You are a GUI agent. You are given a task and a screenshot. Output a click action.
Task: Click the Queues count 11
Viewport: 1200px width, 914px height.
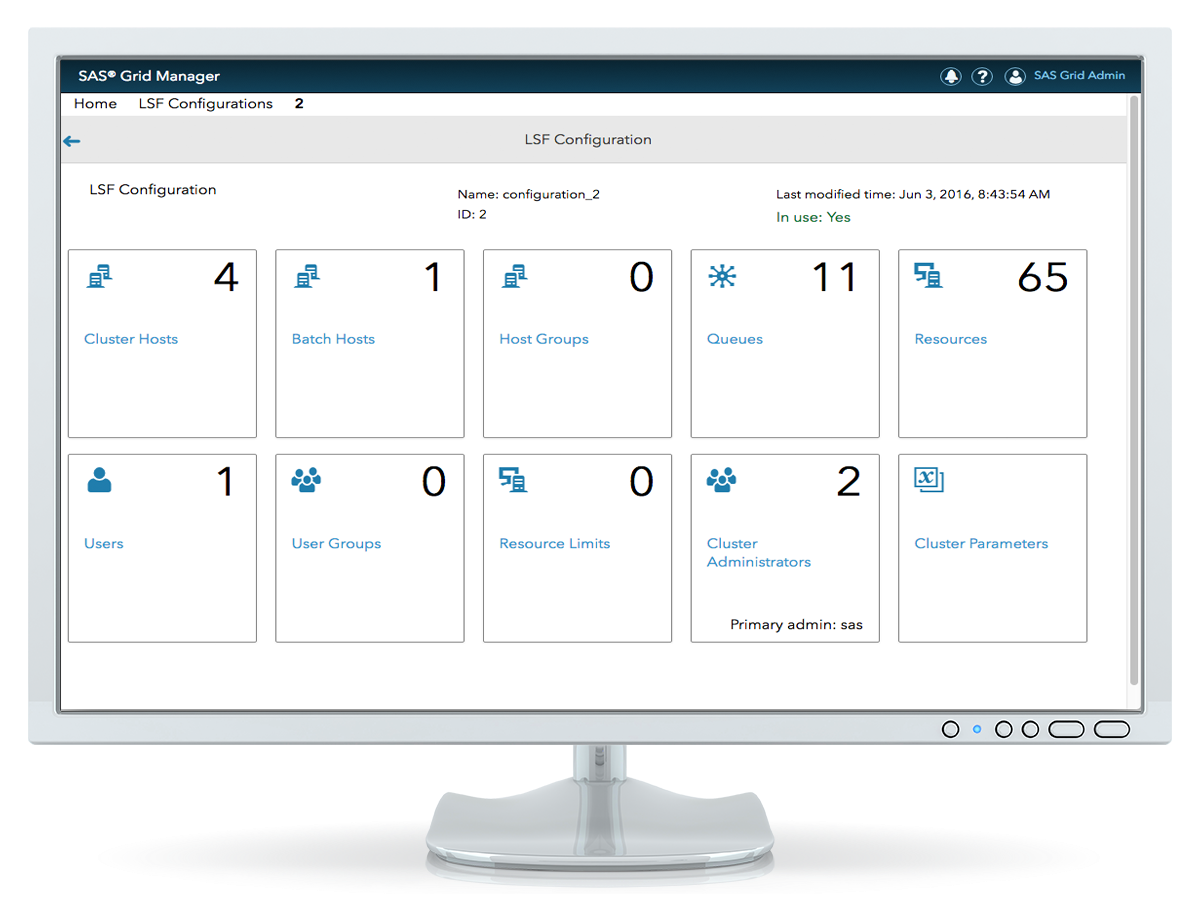click(834, 278)
